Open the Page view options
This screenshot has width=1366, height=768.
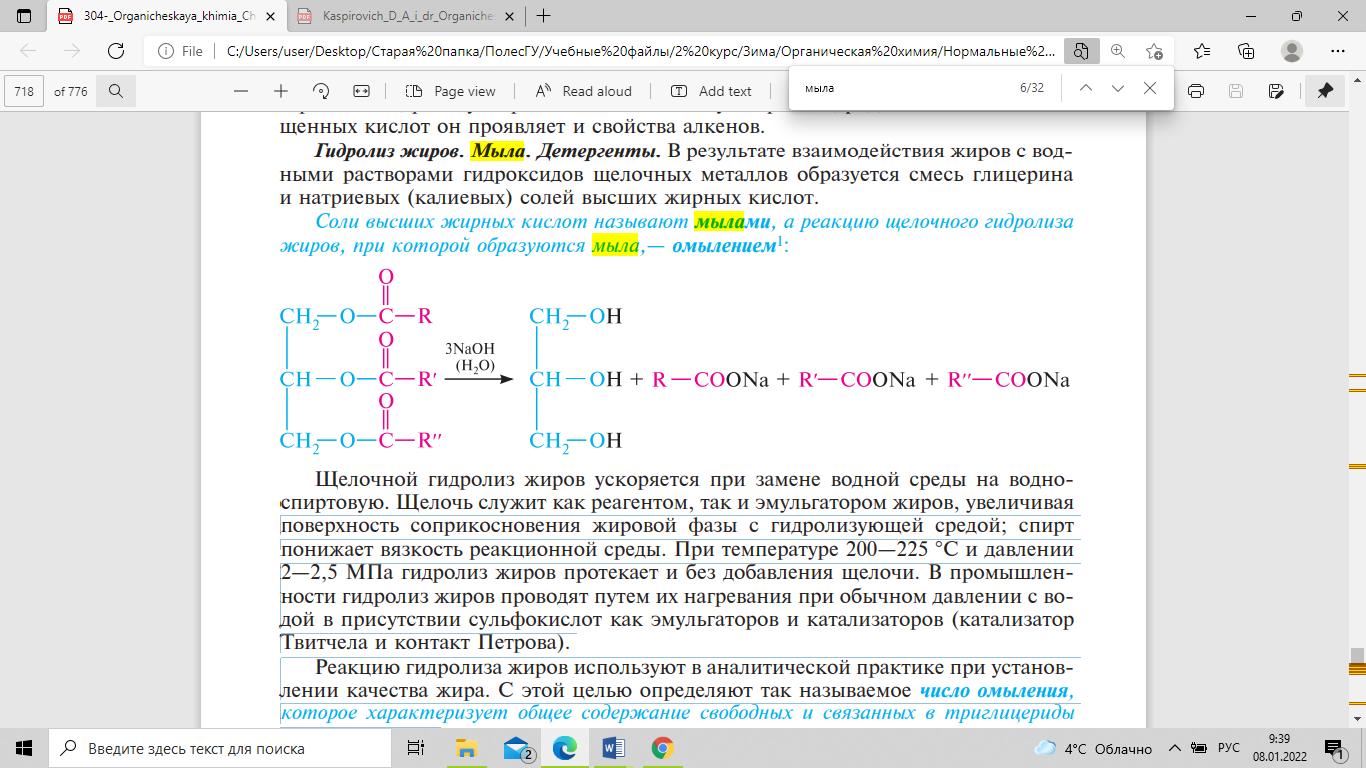tap(452, 91)
